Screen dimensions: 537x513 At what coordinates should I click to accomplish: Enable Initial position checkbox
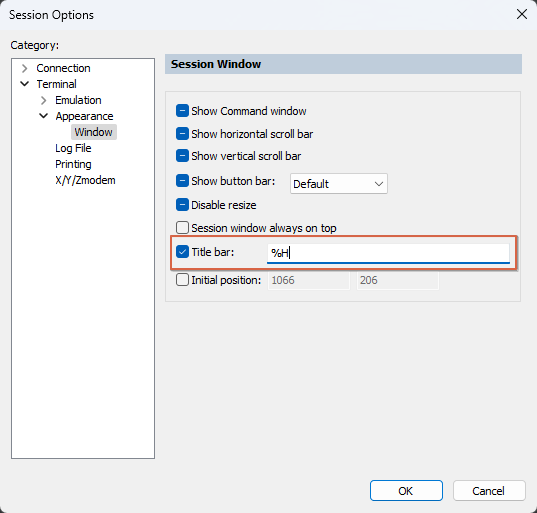click(182, 280)
